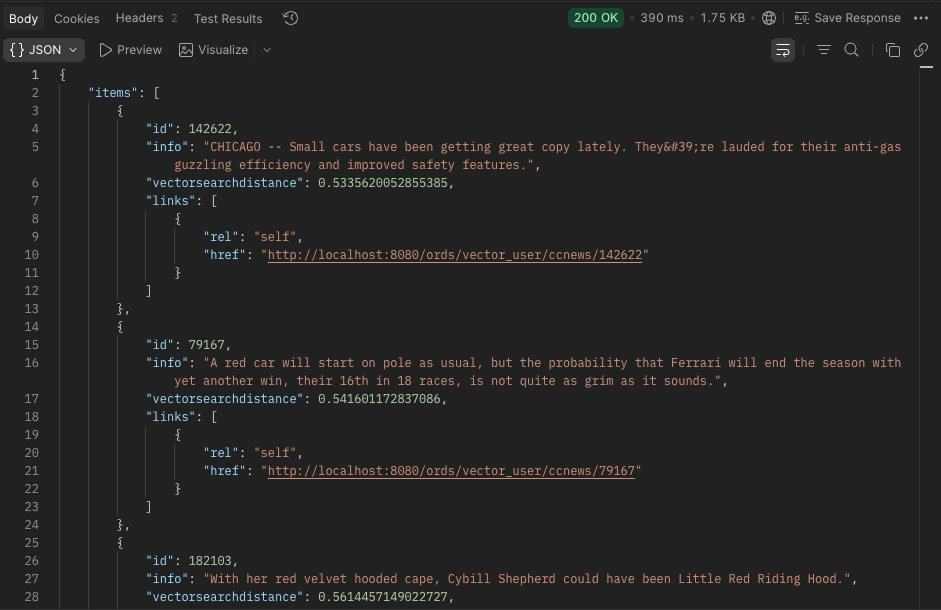The height and width of the screenshot is (610, 941).
Task: Filter the response with the filter icon
Action: pos(823,50)
